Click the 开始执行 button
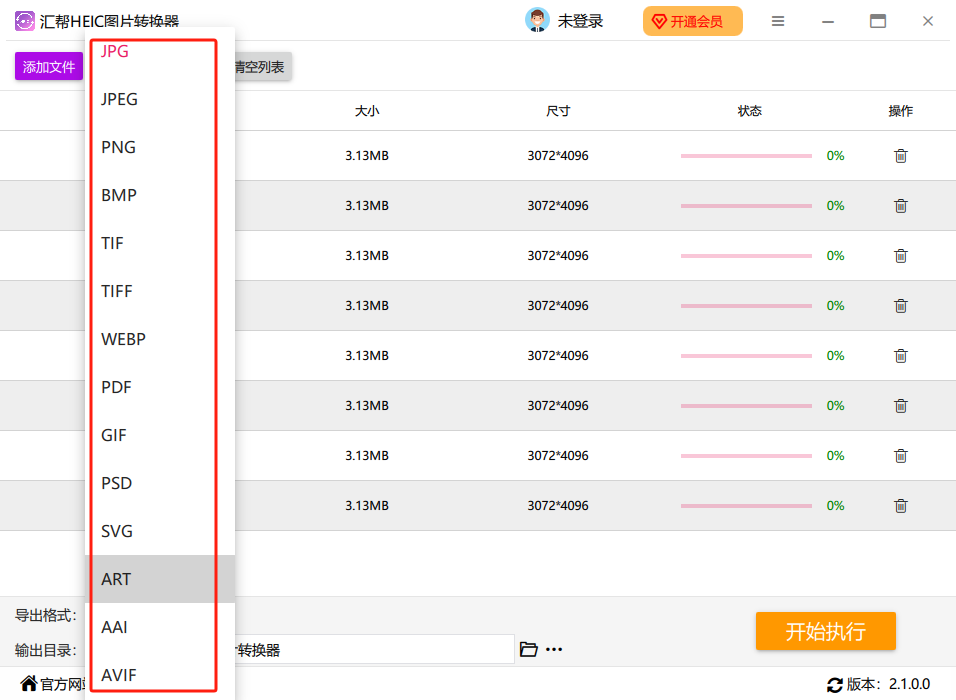 [825, 631]
